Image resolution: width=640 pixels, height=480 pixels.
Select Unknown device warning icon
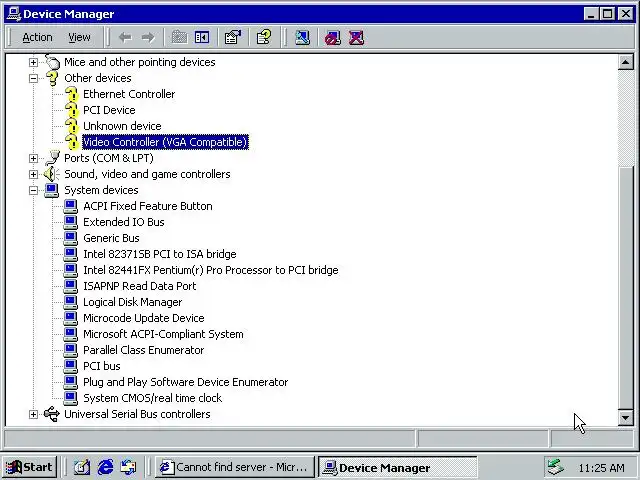pyautogui.click(x=72, y=126)
